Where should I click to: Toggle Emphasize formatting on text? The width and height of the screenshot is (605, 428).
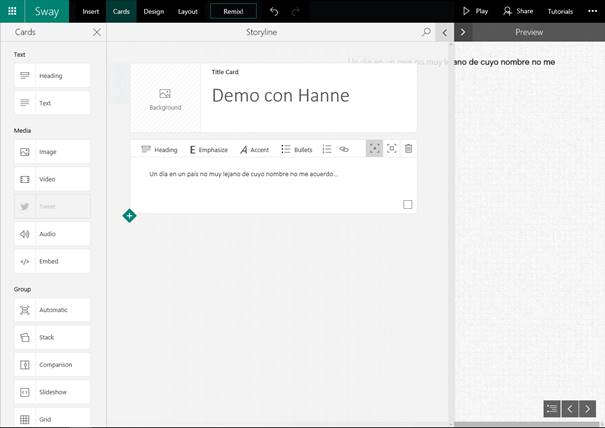click(208, 149)
